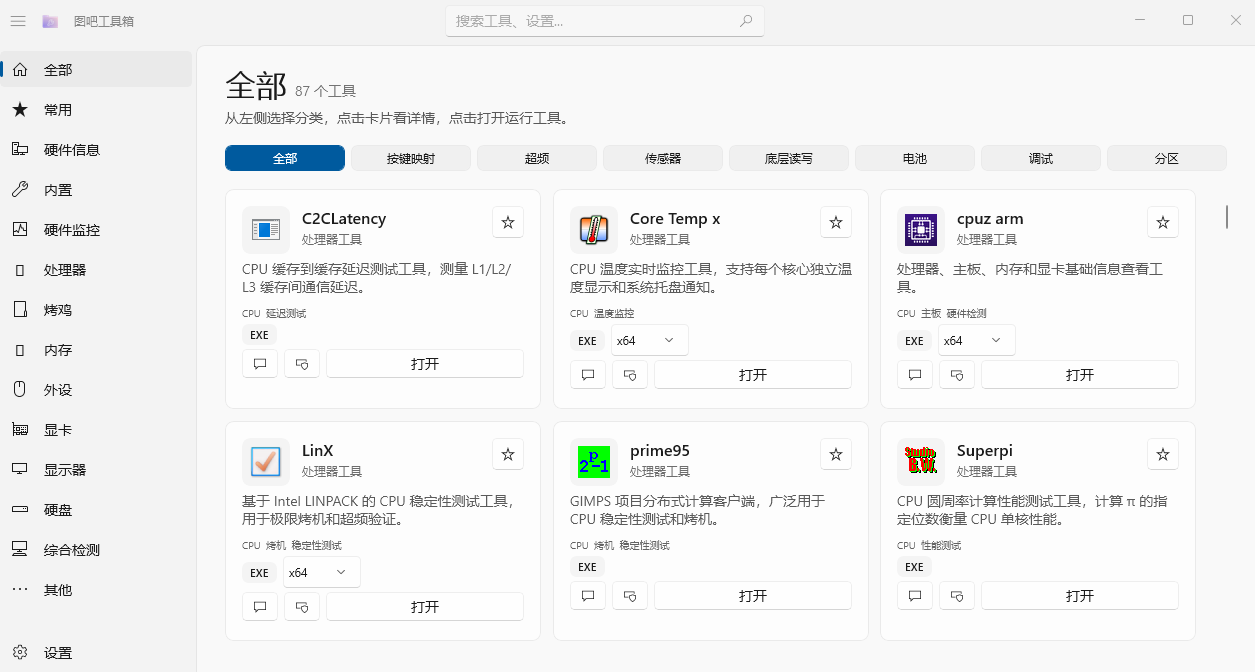Click the 图吧工具箱 app title icon
Screen dimensions: 1255x672
50,21
